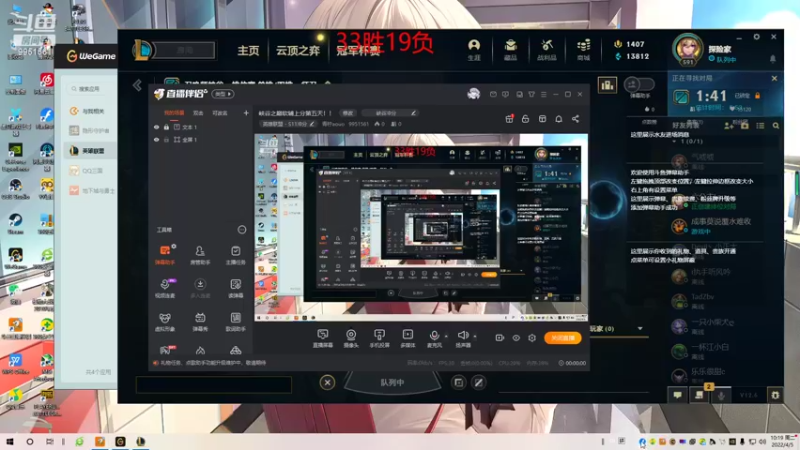Select the first scene tab in streaming companion
800x450 pixels.
coord(174,113)
